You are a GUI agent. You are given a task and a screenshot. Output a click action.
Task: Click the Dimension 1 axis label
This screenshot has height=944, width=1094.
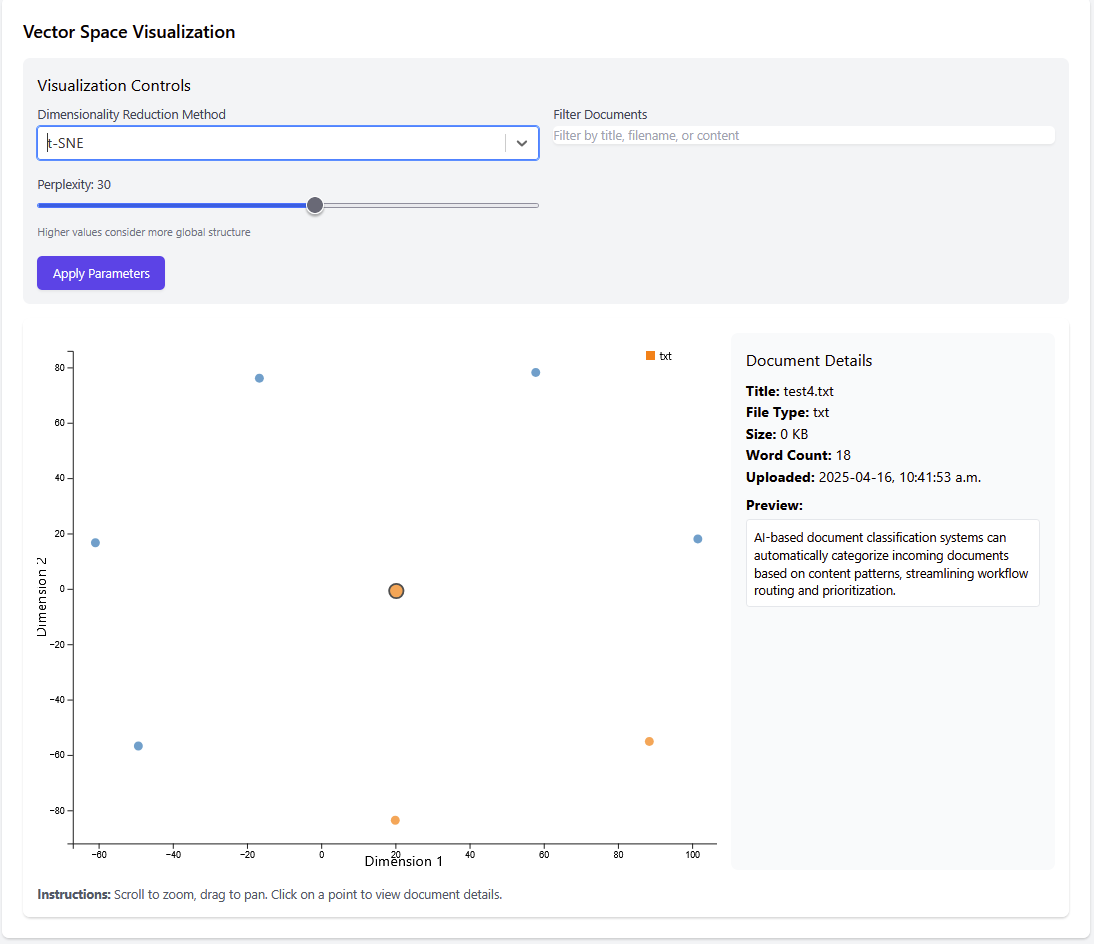(x=403, y=861)
